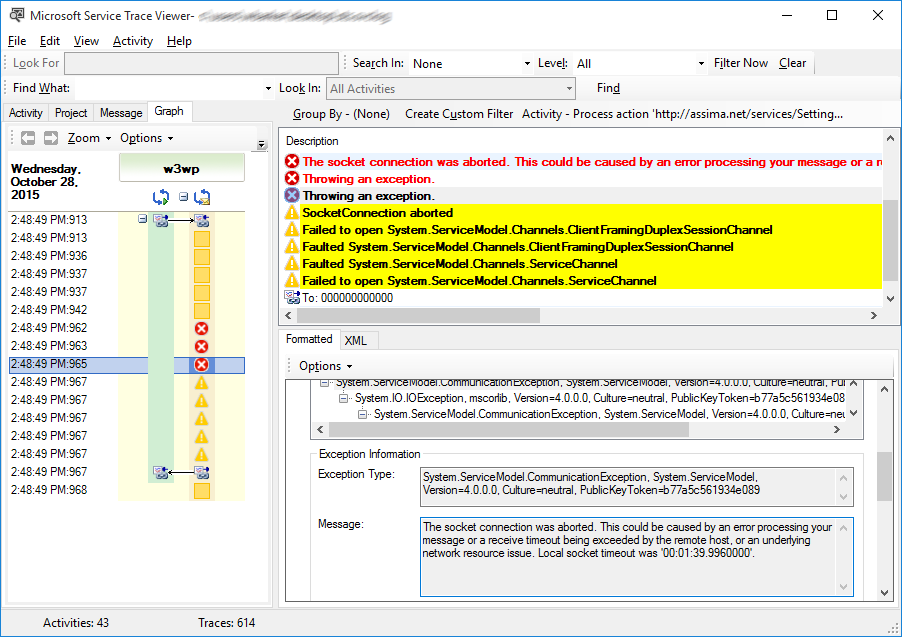
Task: Click inside the Look For input field
Action: click(201, 63)
